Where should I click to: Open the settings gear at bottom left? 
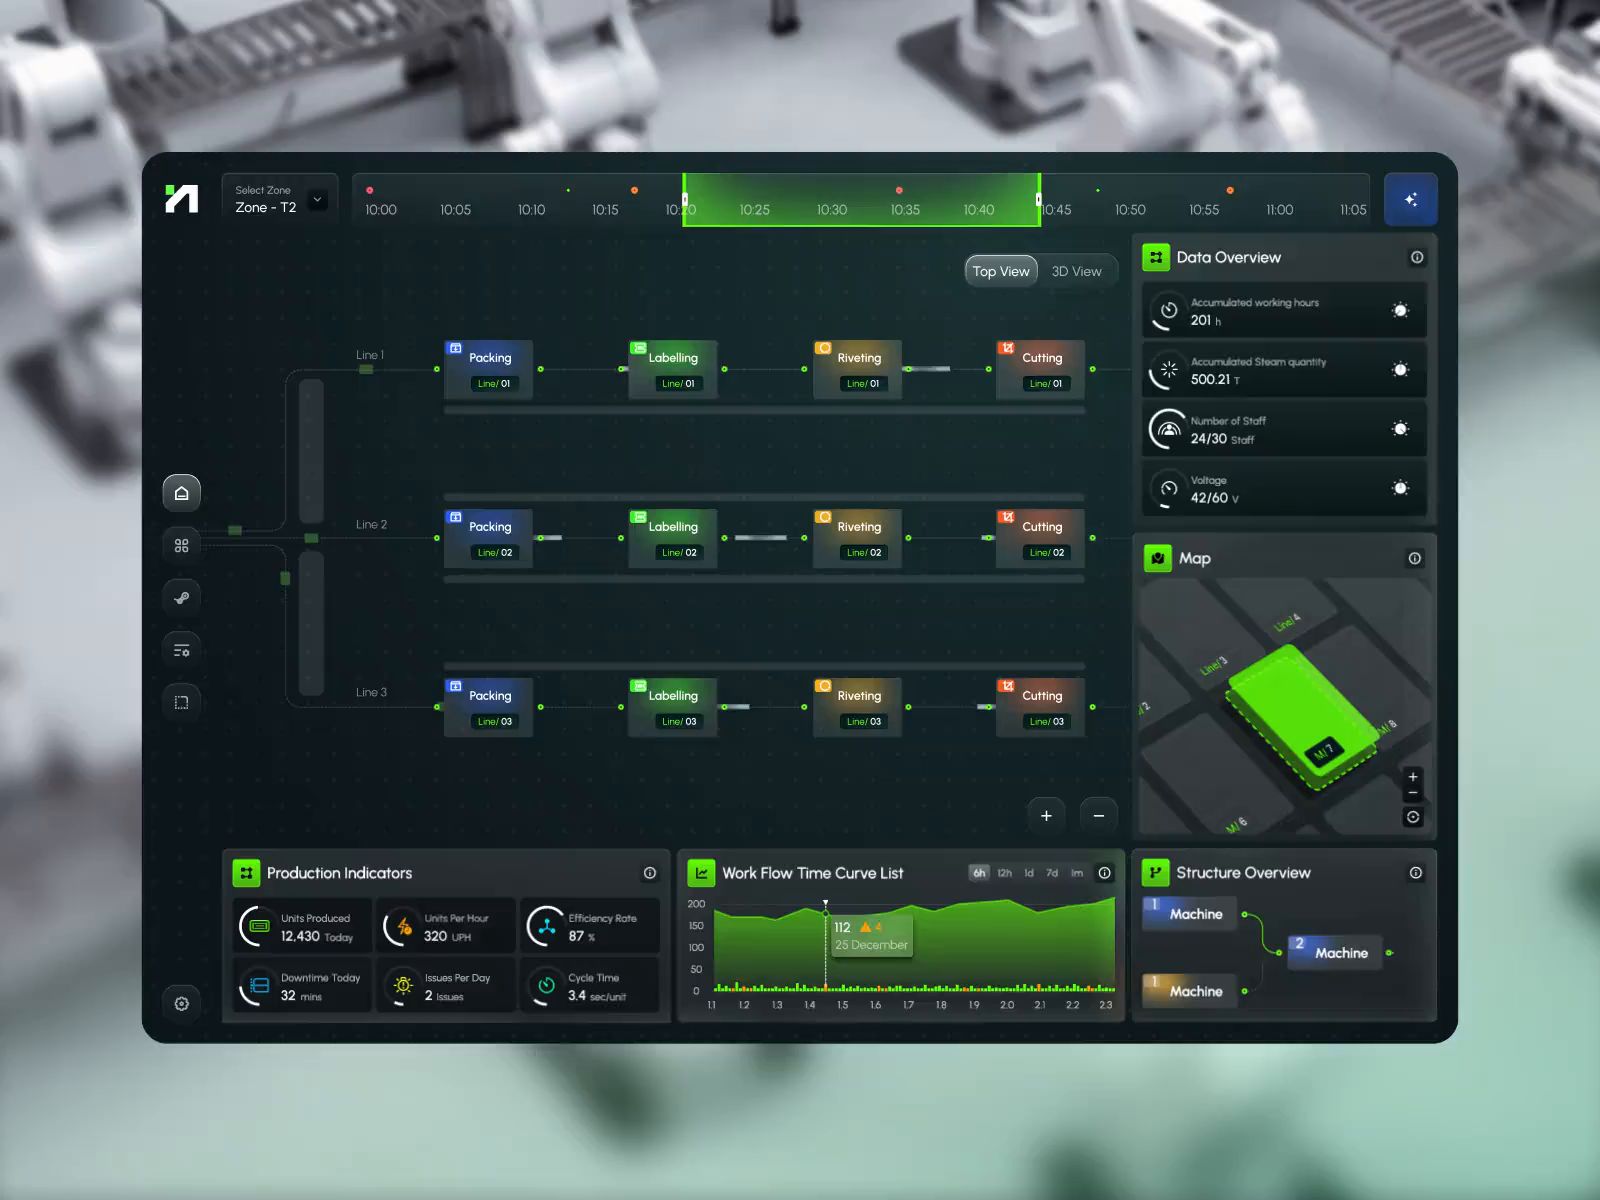point(181,1003)
